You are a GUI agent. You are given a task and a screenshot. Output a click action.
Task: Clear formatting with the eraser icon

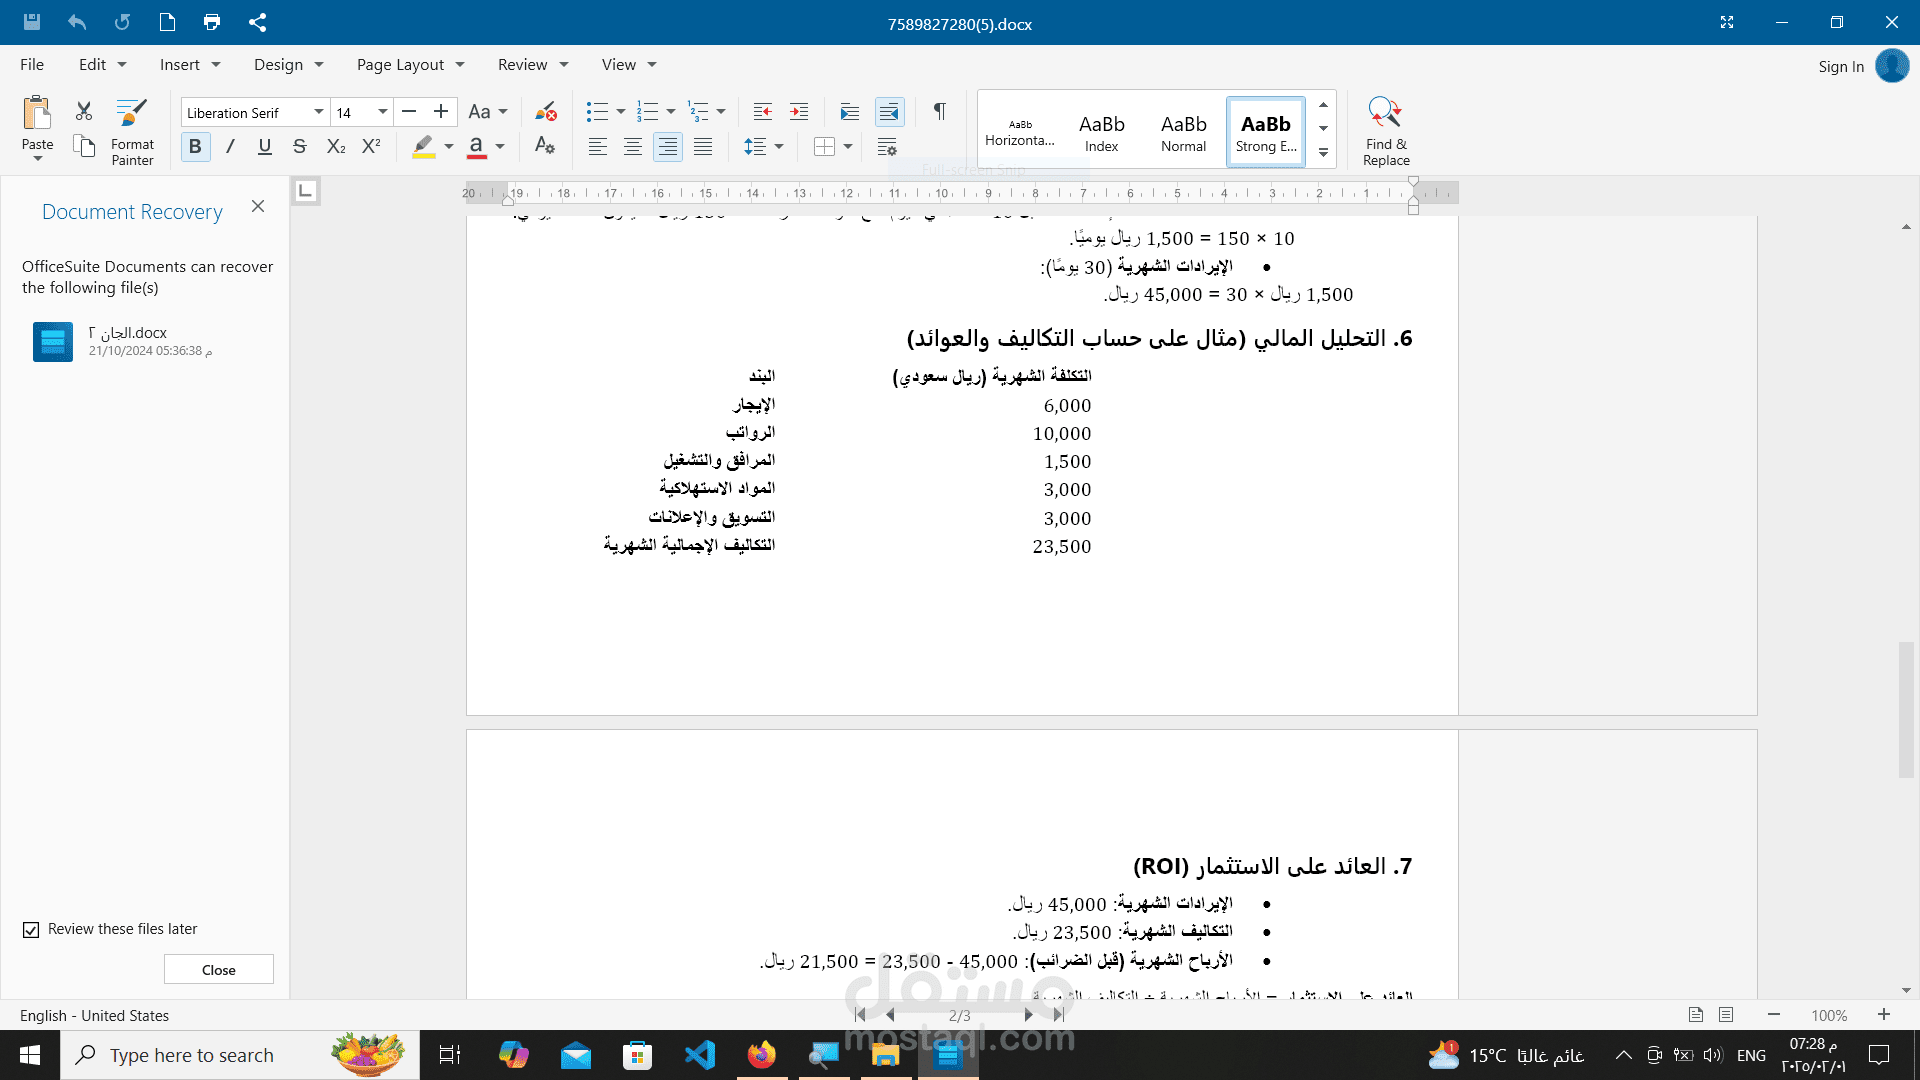tap(545, 111)
